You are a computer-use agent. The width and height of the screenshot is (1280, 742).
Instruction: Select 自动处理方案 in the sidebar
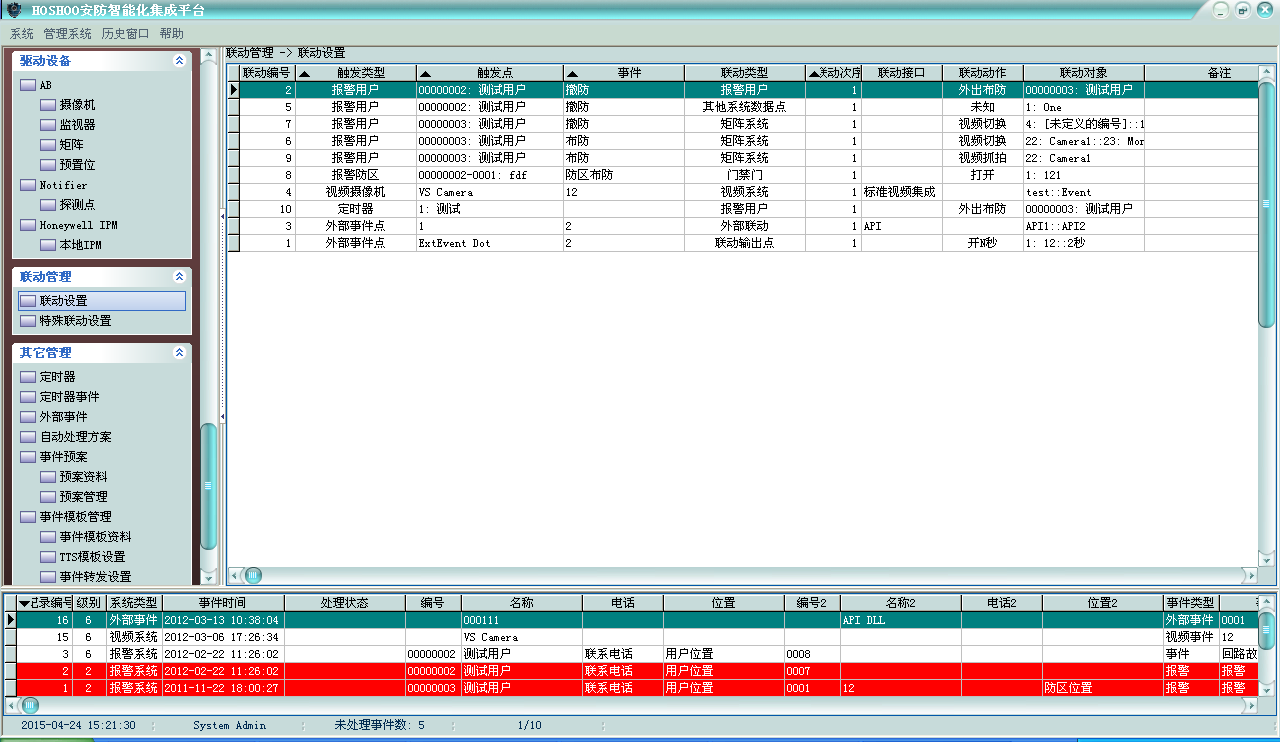[75, 437]
